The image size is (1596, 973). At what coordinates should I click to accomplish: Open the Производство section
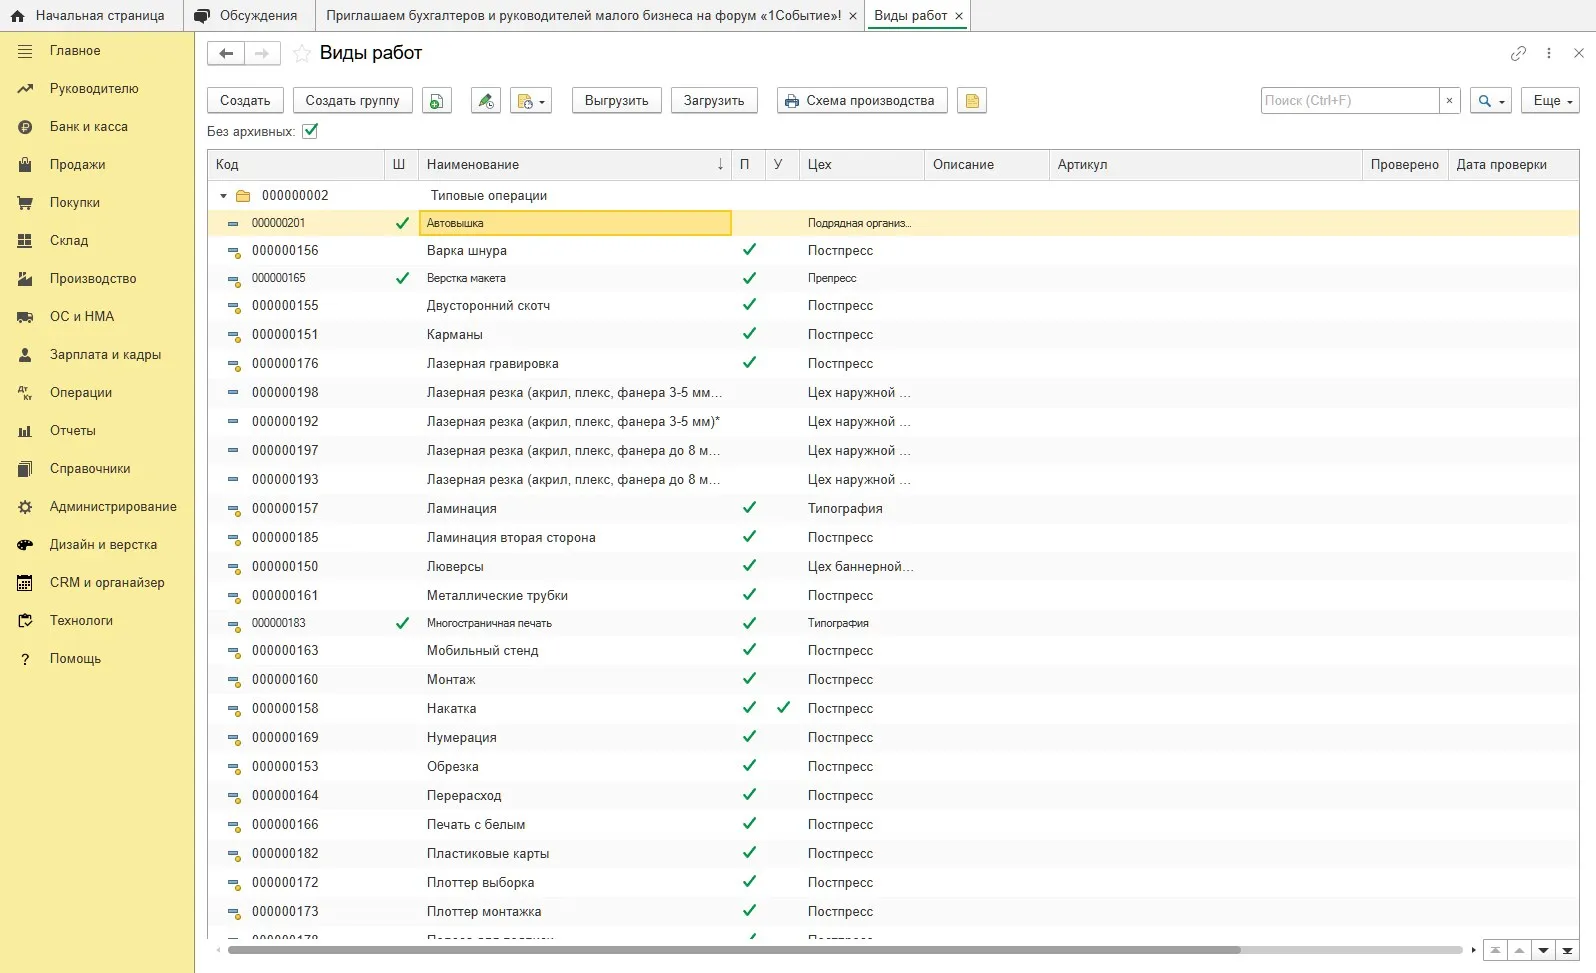93,279
